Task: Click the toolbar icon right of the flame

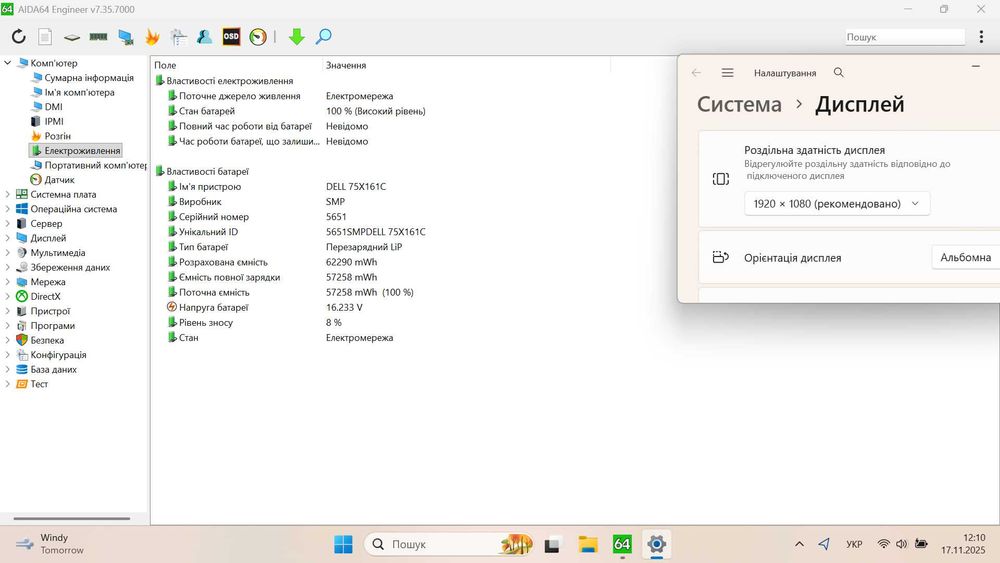Action: tap(179, 37)
